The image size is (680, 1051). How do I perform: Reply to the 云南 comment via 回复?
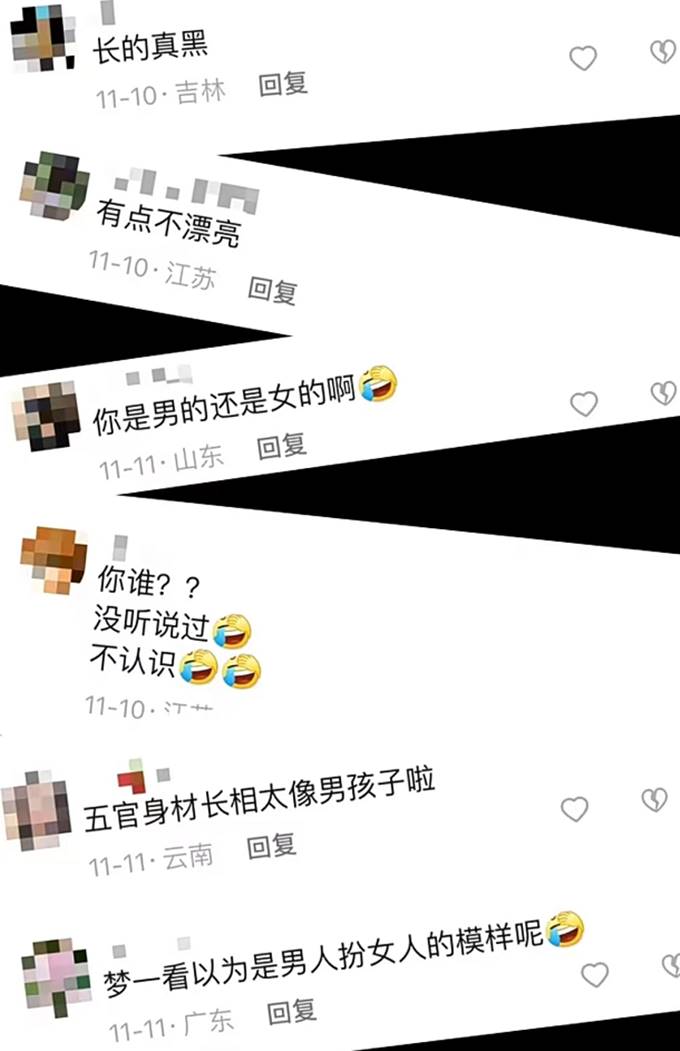[272, 847]
